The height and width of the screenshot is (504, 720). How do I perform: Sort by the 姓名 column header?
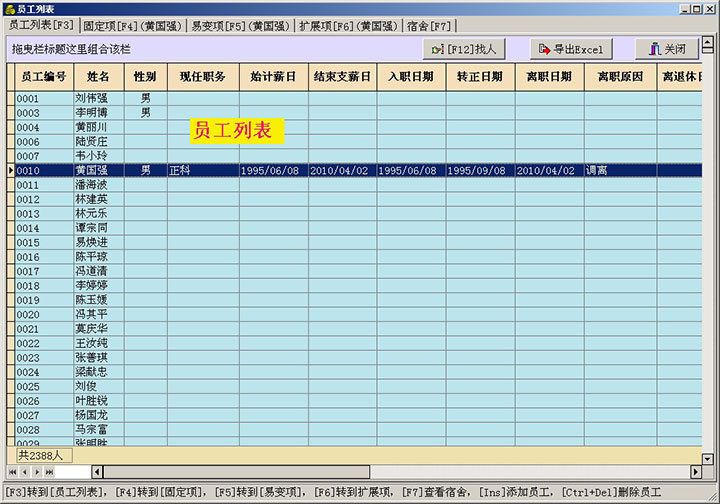point(98,76)
